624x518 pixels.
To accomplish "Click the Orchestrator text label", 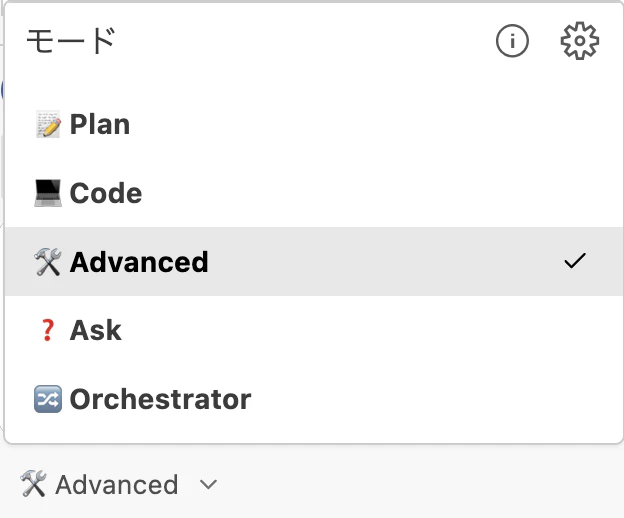I will (x=160, y=399).
